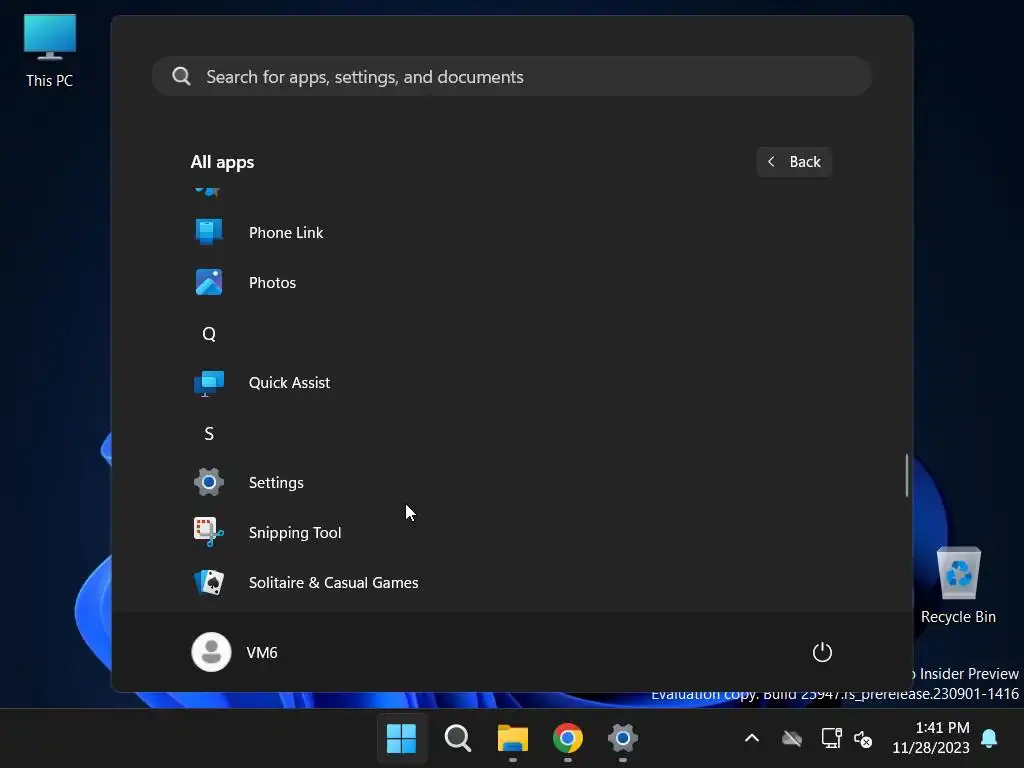The width and height of the screenshot is (1024, 768).
Task: Open the Phone Link app icon
Action: pyautogui.click(x=209, y=232)
